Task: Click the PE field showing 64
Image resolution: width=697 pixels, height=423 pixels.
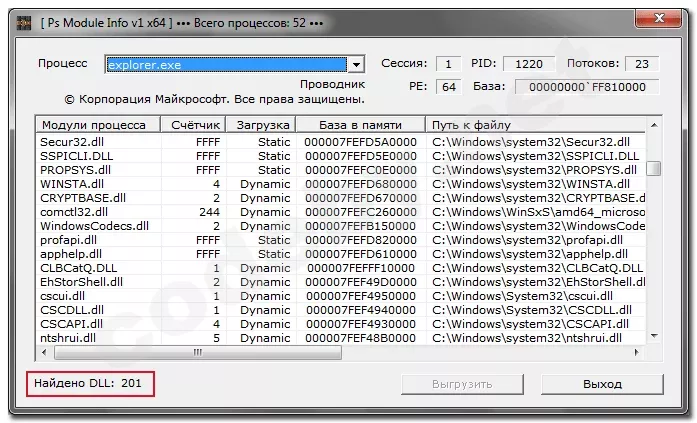Action: pyautogui.click(x=449, y=87)
